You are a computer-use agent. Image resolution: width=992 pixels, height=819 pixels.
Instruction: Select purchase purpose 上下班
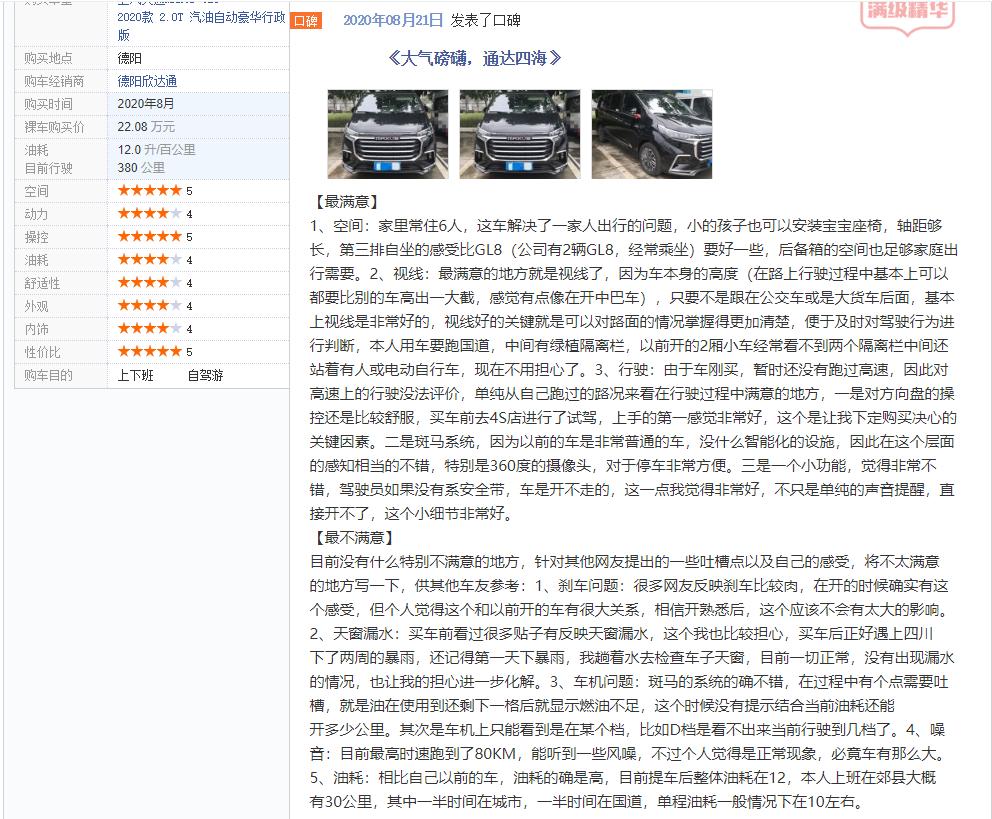[x=135, y=375]
